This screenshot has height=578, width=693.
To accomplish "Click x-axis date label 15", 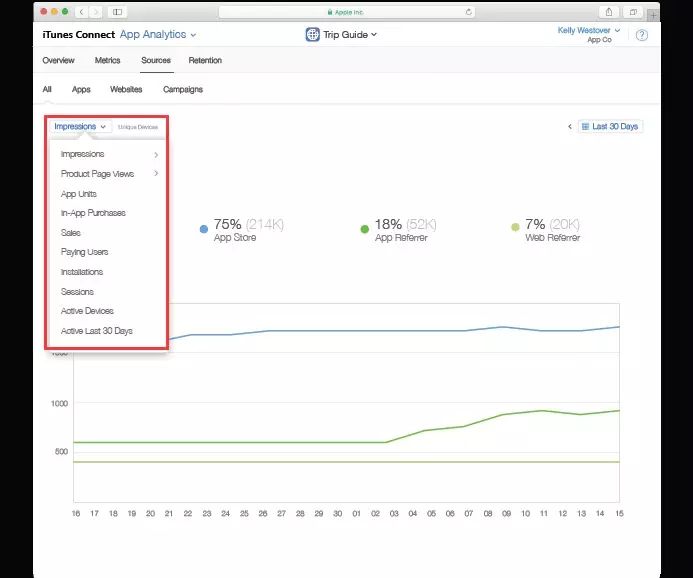I will tap(619, 513).
